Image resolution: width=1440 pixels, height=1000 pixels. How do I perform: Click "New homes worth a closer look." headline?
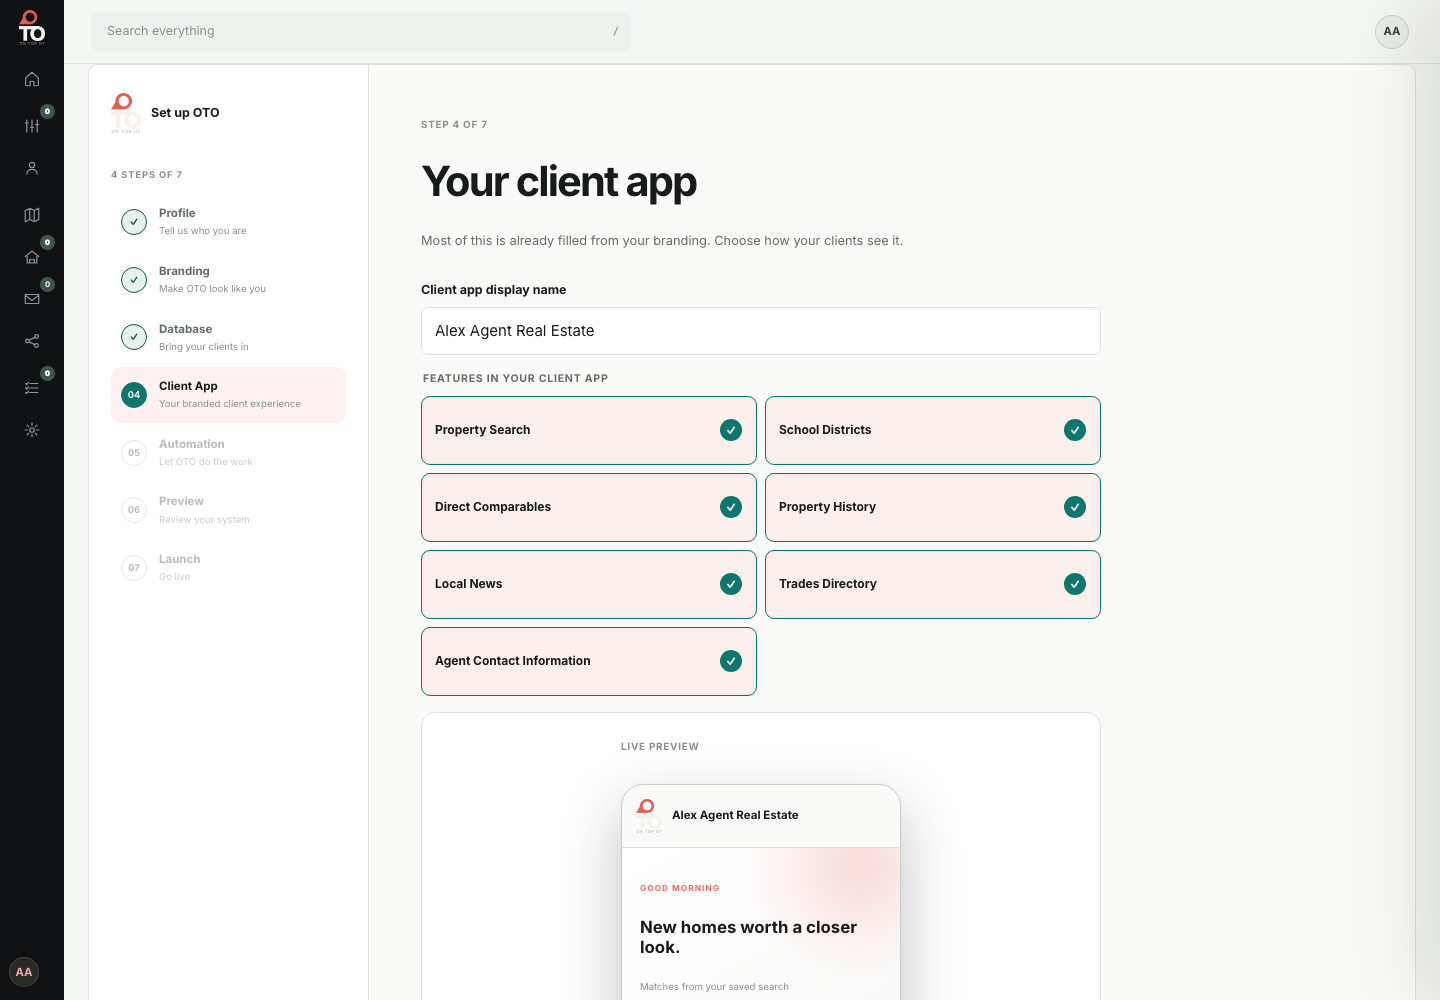749,937
